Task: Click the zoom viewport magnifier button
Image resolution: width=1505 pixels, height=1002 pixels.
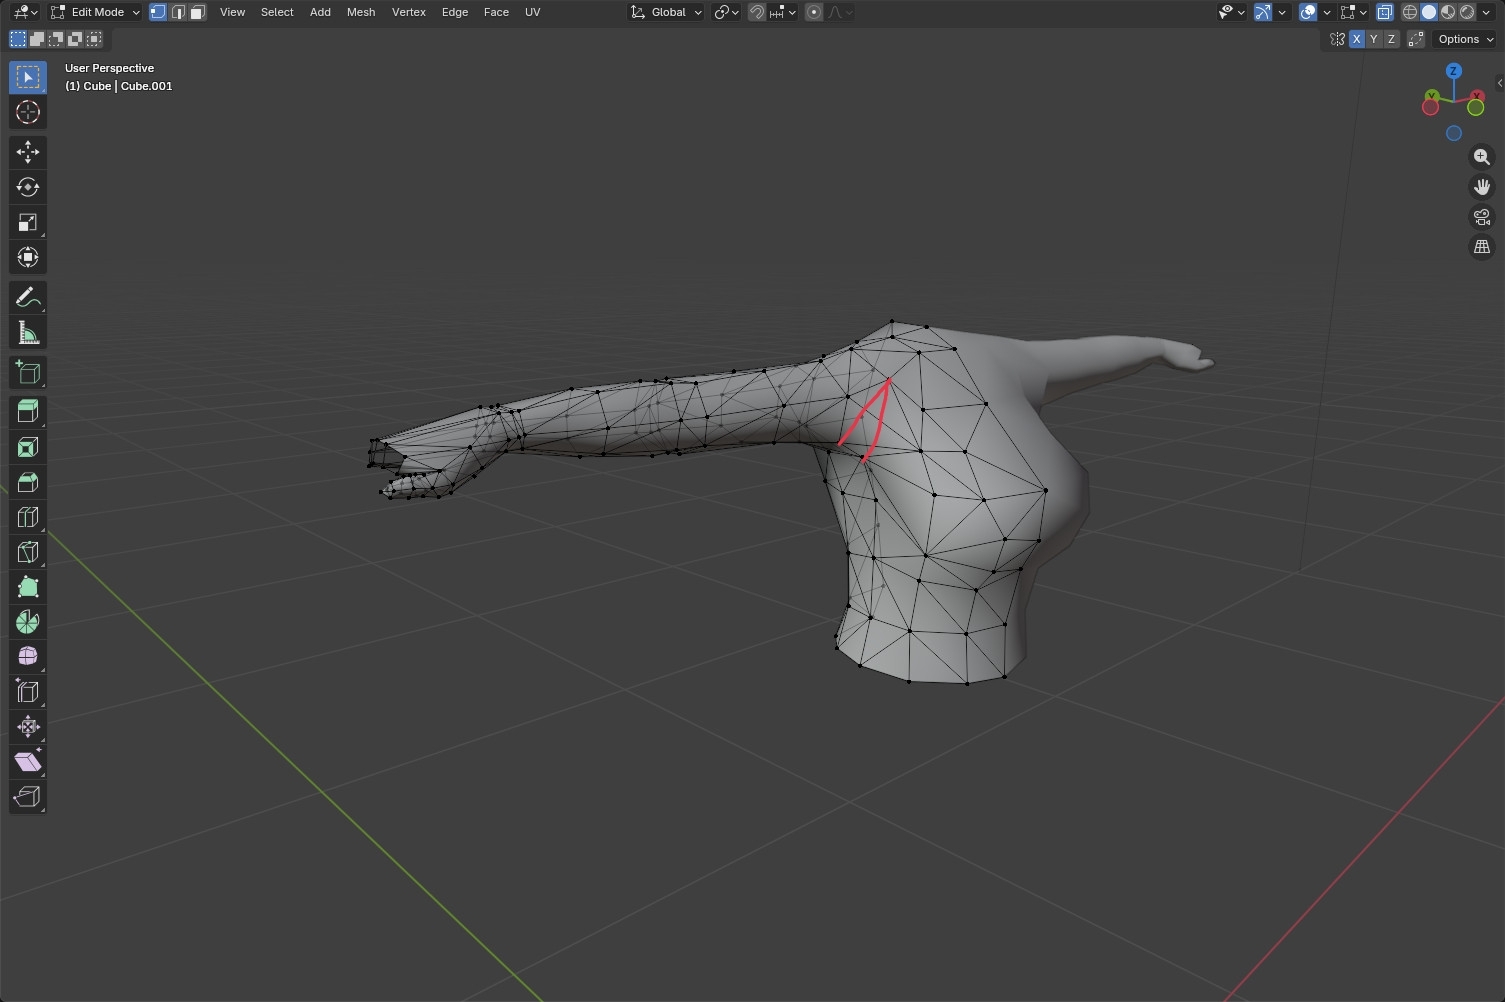Action: click(1481, 157)
